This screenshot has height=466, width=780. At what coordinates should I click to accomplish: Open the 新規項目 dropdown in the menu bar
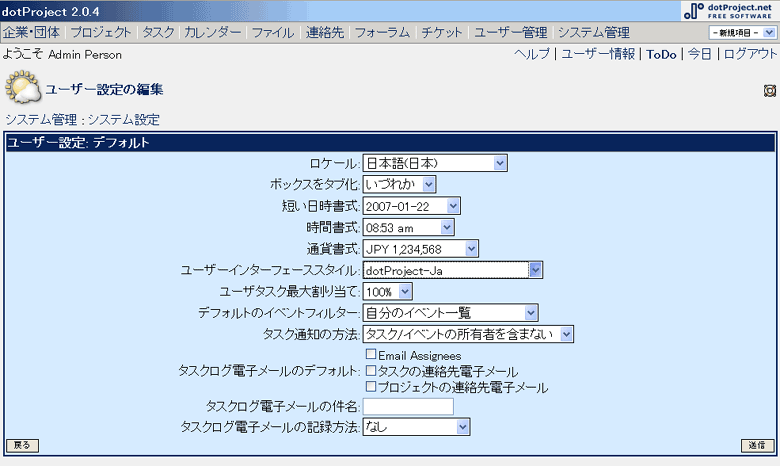point(742,33)
